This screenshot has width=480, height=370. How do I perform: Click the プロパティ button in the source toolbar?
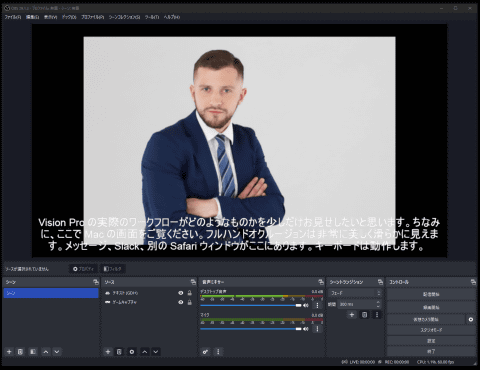(83, 269)
